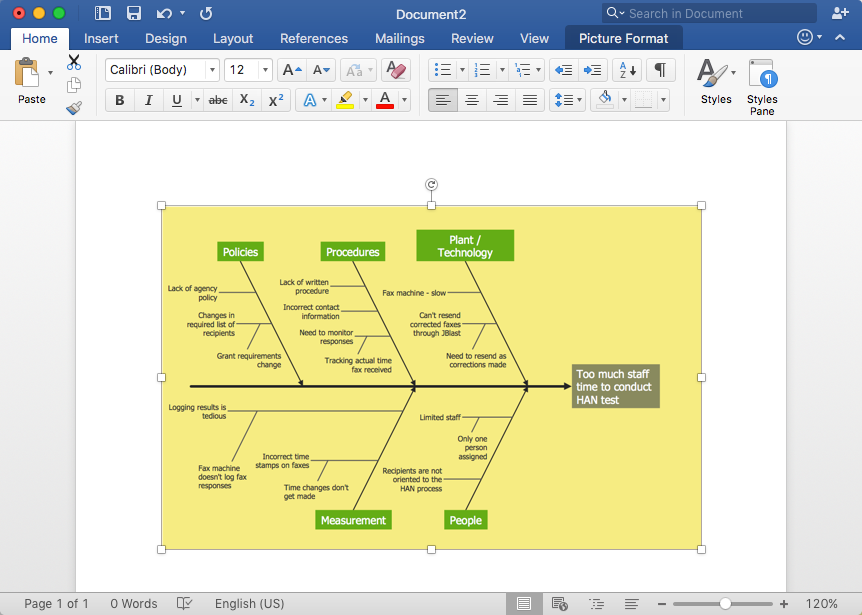This screenshot has height=615, width=862.
Task: Open bullet list style dropdown arrow
Action: (462, 70)
